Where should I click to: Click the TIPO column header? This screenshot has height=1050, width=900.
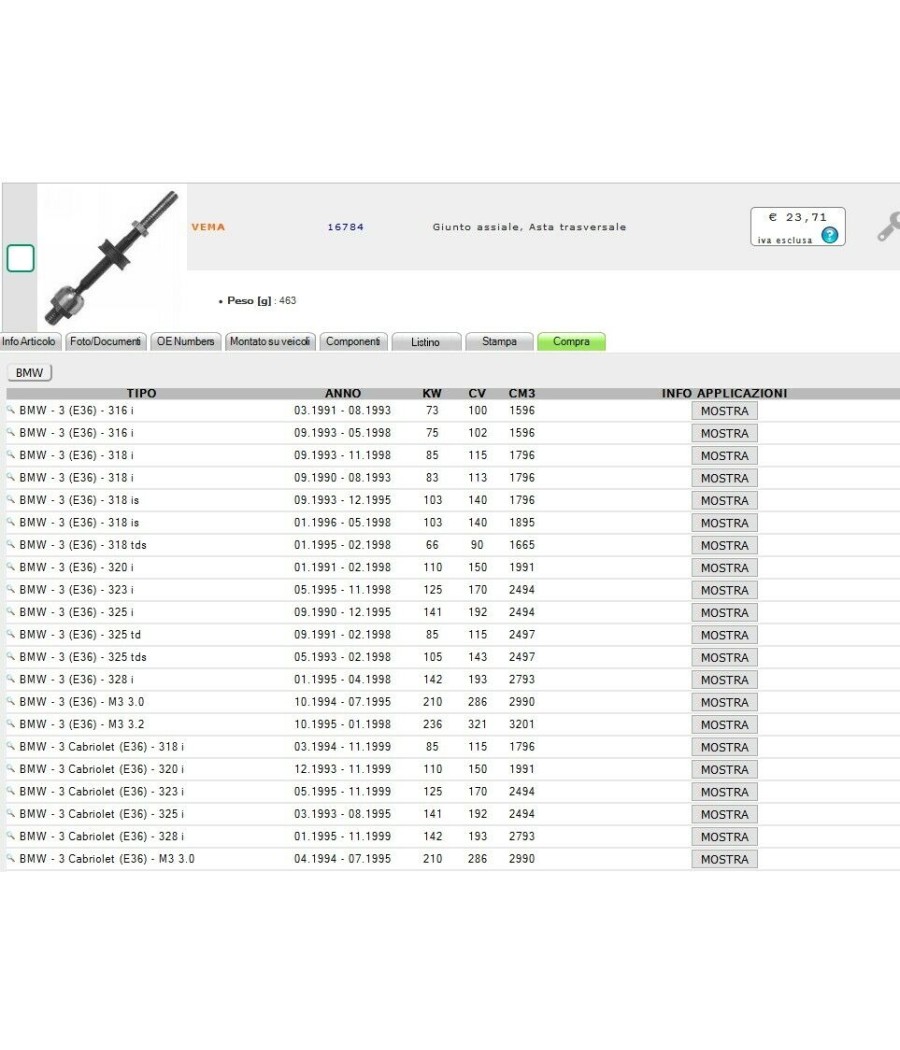click(x=141, y=393)
